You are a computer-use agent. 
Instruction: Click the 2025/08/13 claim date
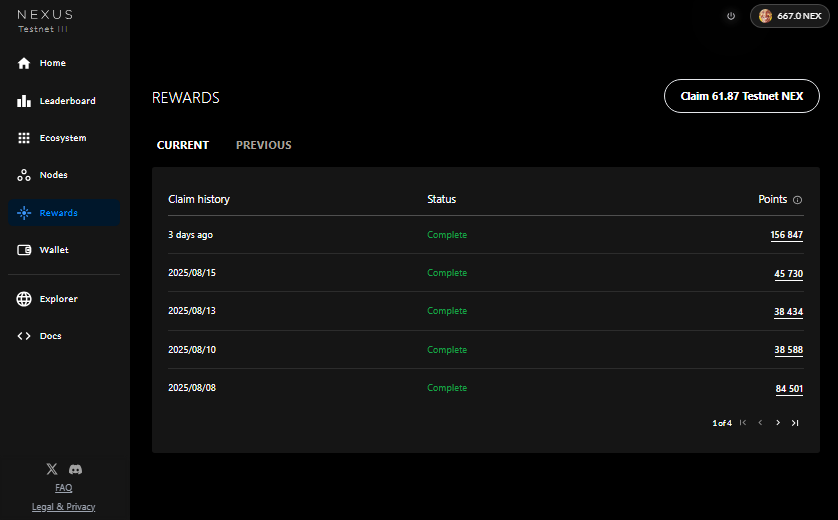pos(192,311)
